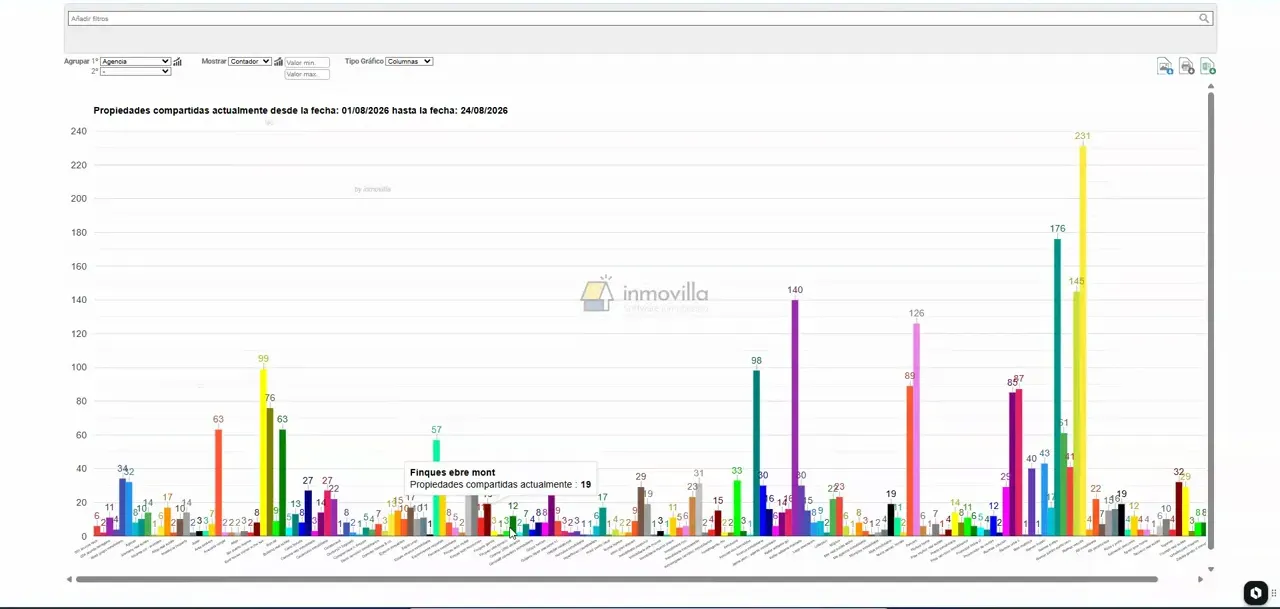Click the Valor max input box
1280x609 pixels.
tap(307, 74)
